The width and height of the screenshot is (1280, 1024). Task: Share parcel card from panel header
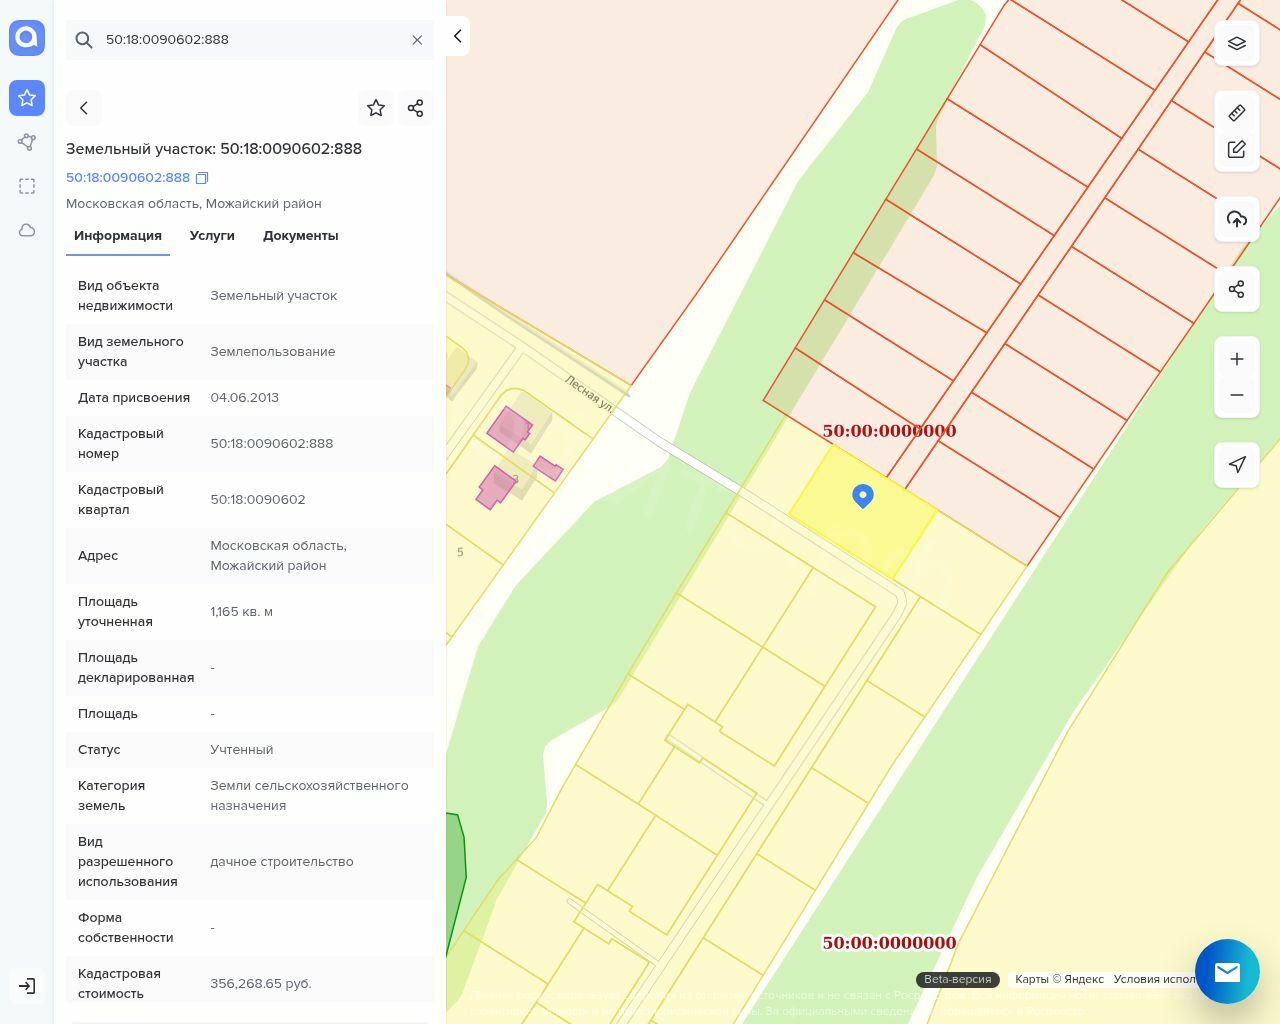coord(415,108)
